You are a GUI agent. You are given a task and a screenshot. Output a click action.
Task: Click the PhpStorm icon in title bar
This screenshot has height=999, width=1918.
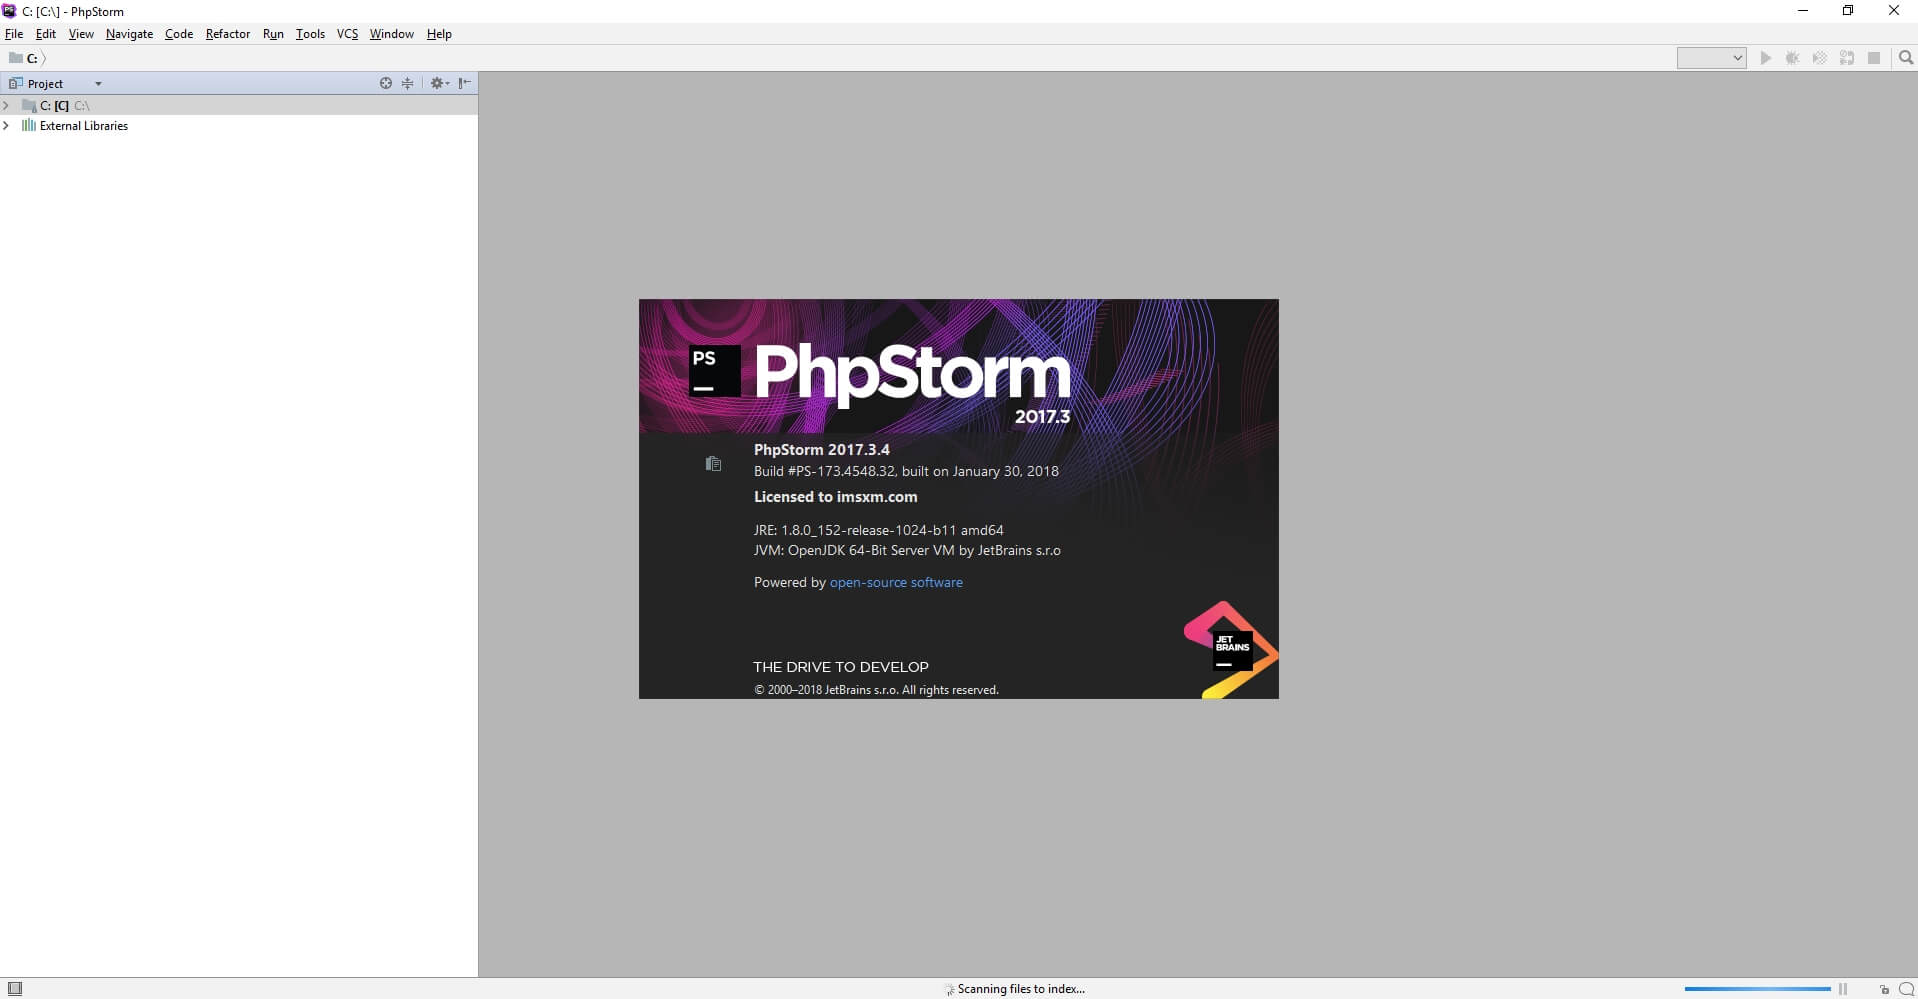(x=9, y=11)
